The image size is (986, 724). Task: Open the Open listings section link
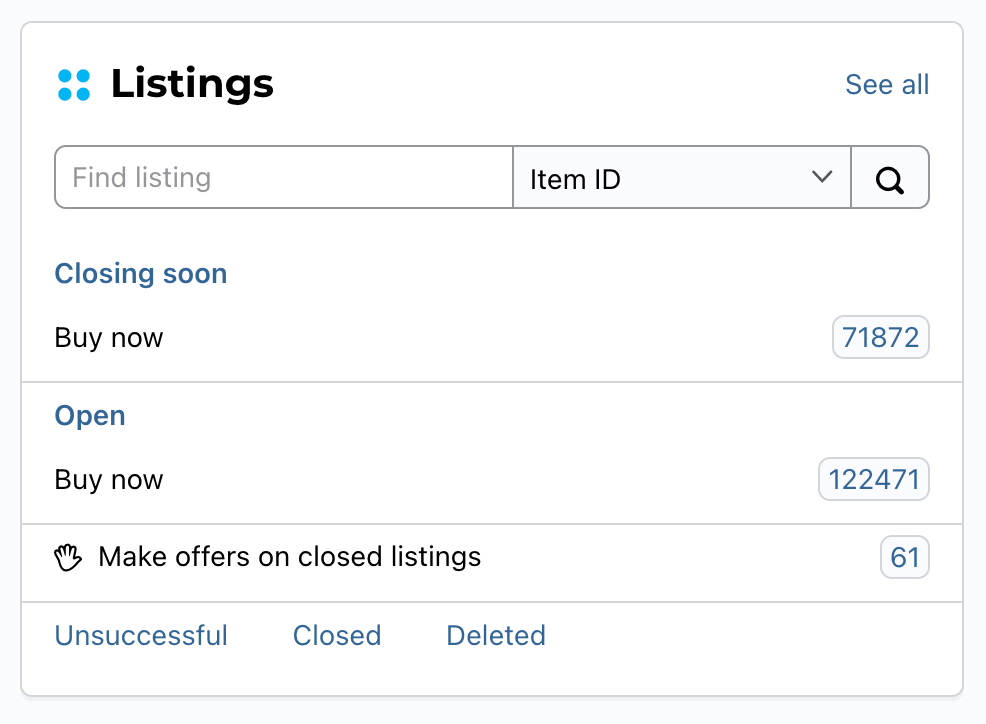(90, 416)
